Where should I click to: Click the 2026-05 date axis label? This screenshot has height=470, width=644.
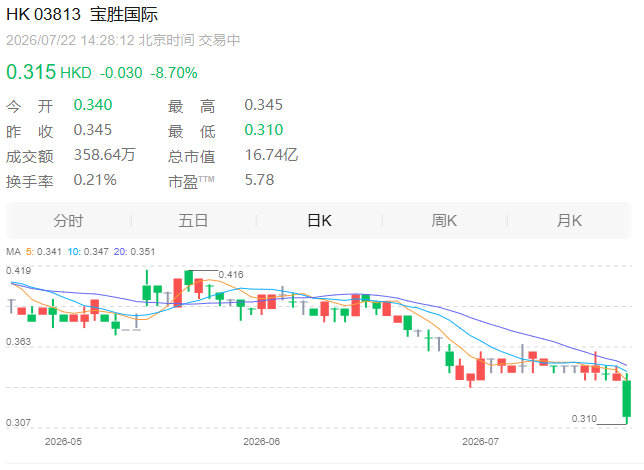[x=63, y=442]
